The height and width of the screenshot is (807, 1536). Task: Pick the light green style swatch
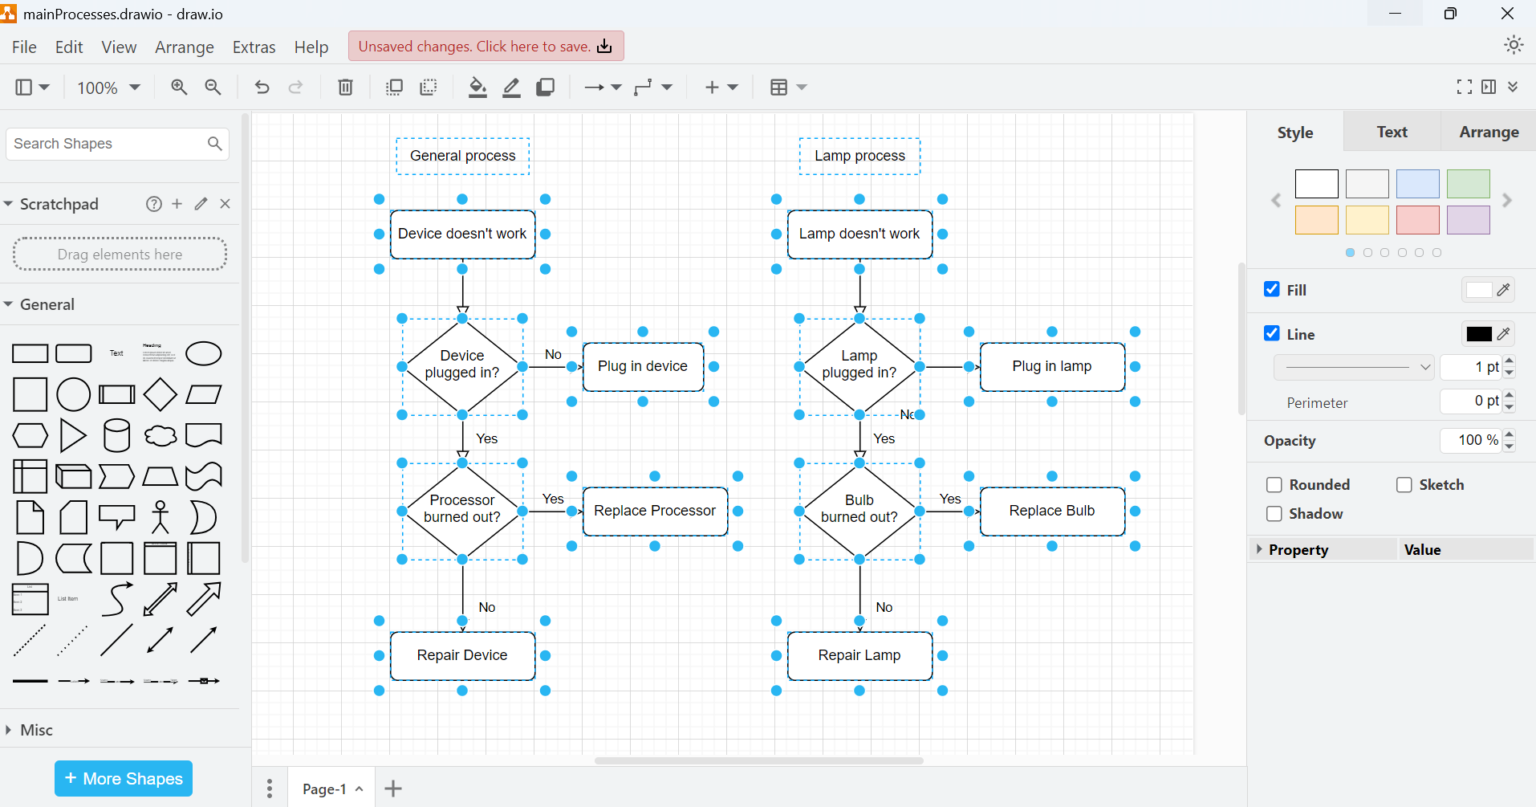1467,184
